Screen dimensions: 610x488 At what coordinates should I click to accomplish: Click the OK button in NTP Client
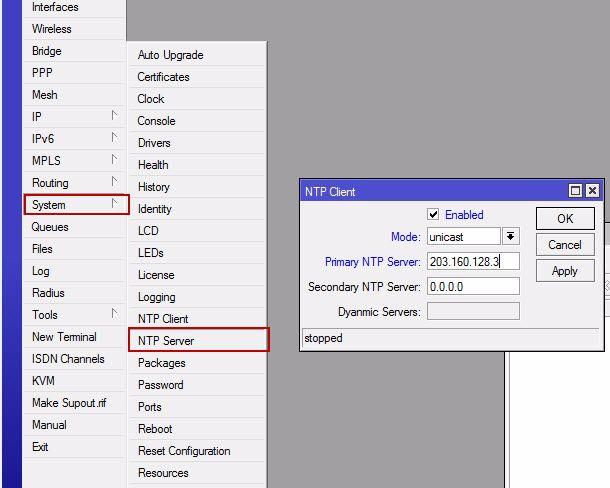565,219
